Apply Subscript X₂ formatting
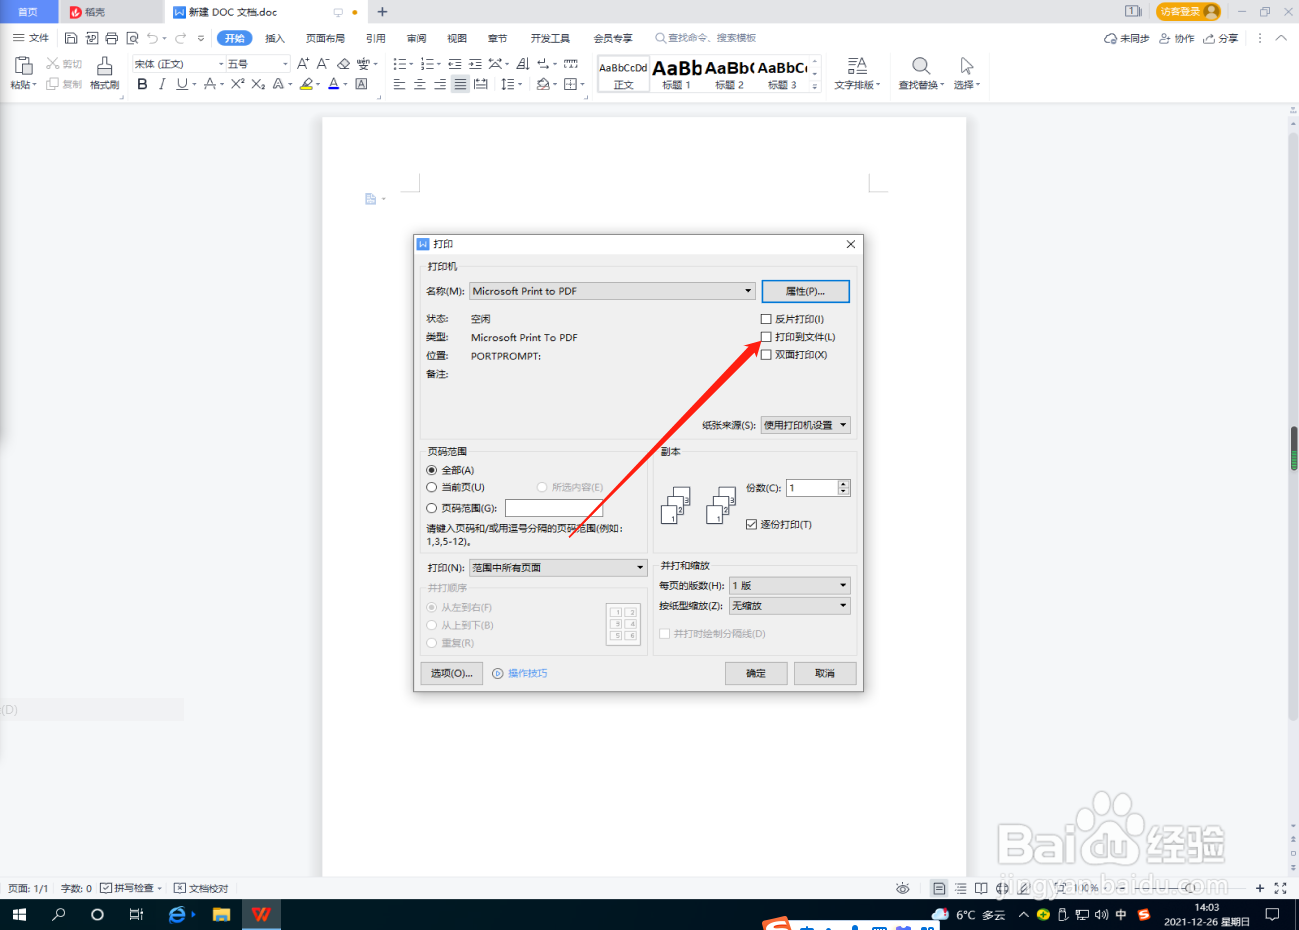This screenshot has width=1299, height=930. tap(258, 84)
